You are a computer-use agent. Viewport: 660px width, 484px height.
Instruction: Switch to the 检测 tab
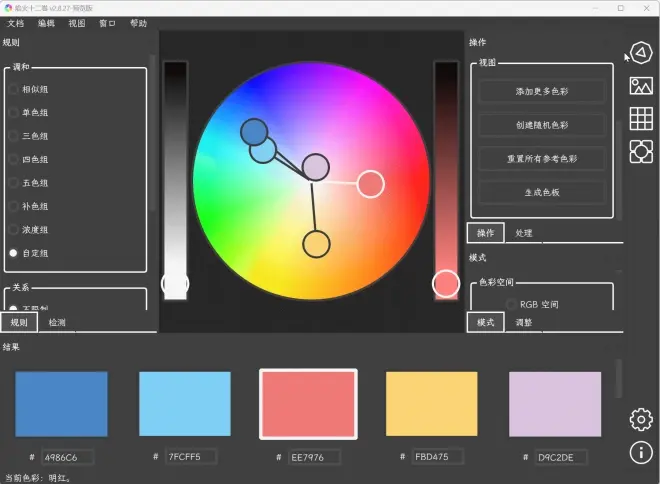pos(57,323)
